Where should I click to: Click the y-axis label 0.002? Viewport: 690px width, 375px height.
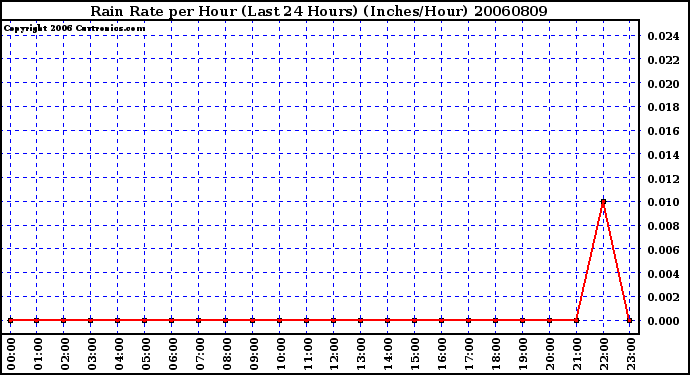pyautogui.click(x=663, y=297)
